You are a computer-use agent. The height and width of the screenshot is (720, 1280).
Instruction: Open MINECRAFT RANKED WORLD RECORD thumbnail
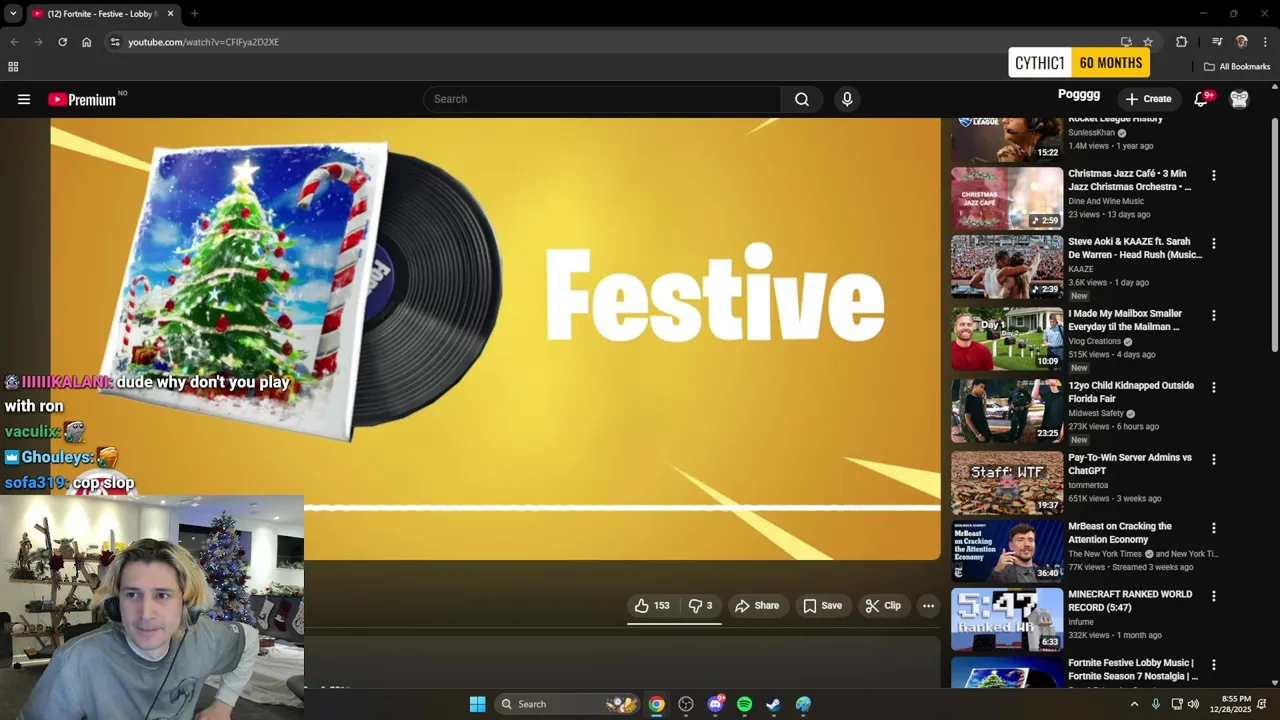[x=1007, y=619]
